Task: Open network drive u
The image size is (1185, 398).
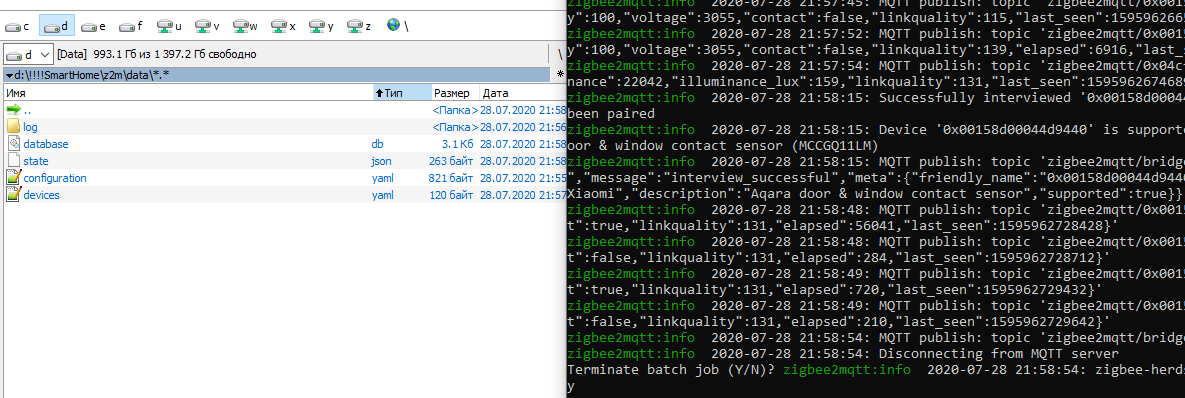Action: (169, 26)
